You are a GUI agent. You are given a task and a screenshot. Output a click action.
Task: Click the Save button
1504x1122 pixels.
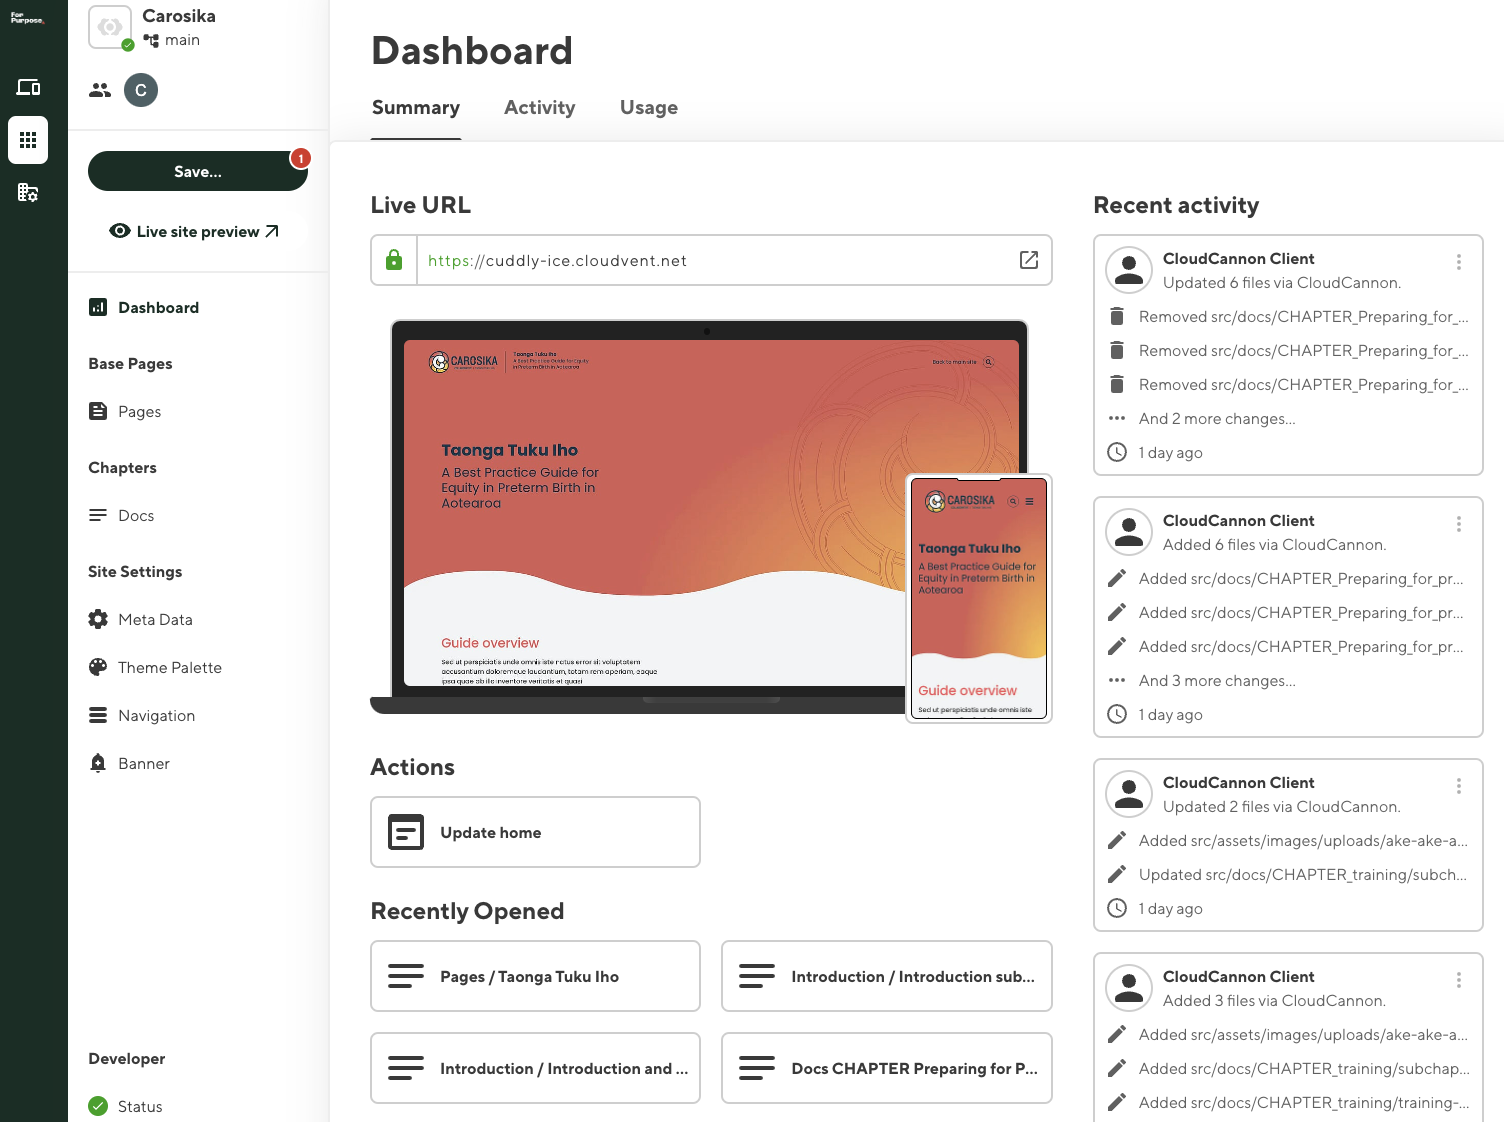coord(198,171)
